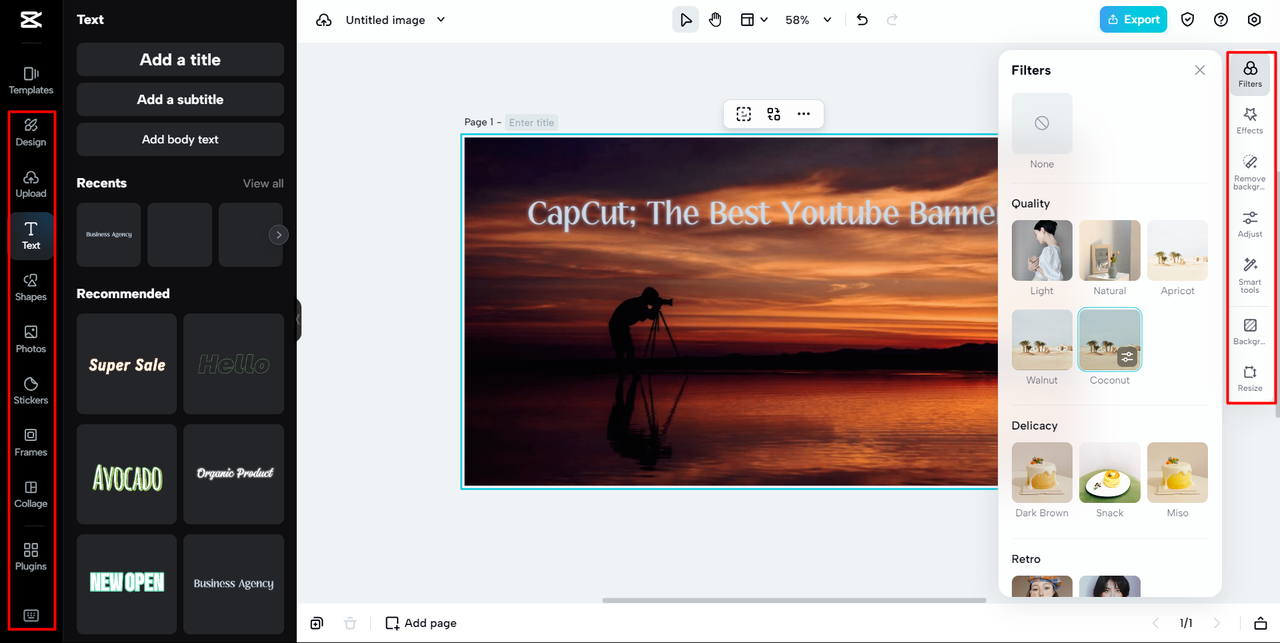The height and width of the screenshot is (643, 1280).
Task: Open the Collage panel
Action: [x=31, y=494]
